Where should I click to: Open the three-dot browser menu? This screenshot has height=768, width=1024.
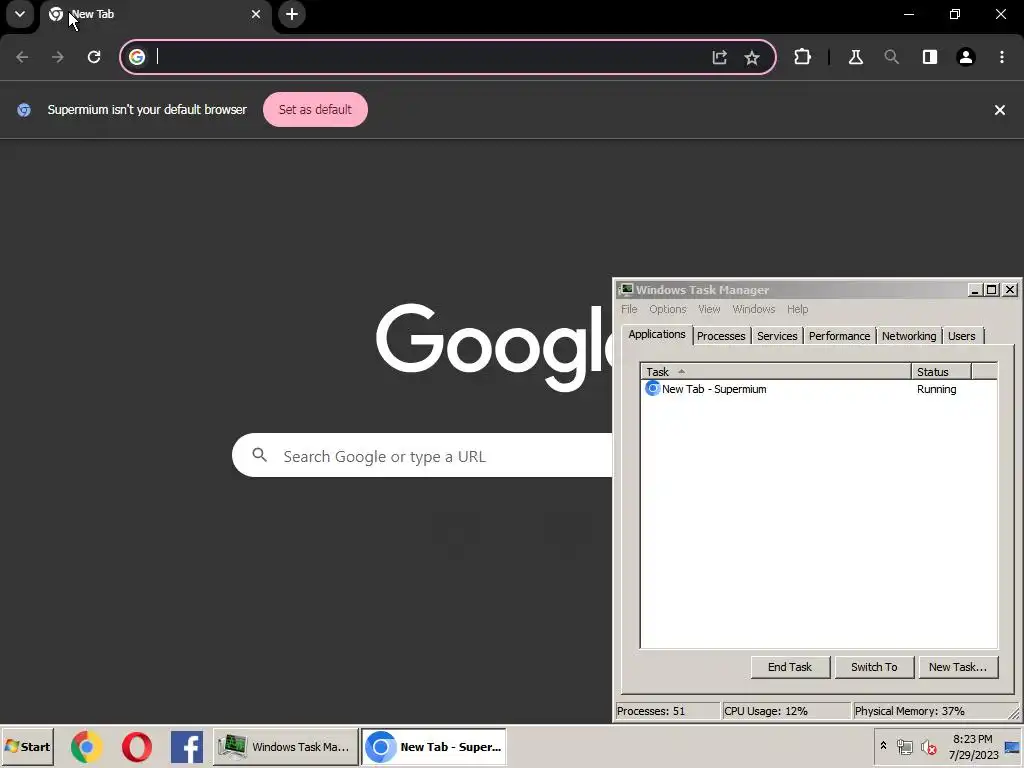click(x=1002, y=57)
